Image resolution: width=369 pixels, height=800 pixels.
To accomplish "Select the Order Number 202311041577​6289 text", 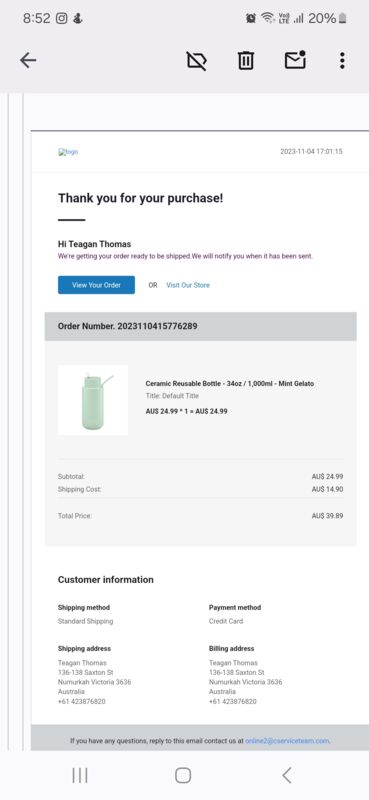I will [x=128, y=326].
